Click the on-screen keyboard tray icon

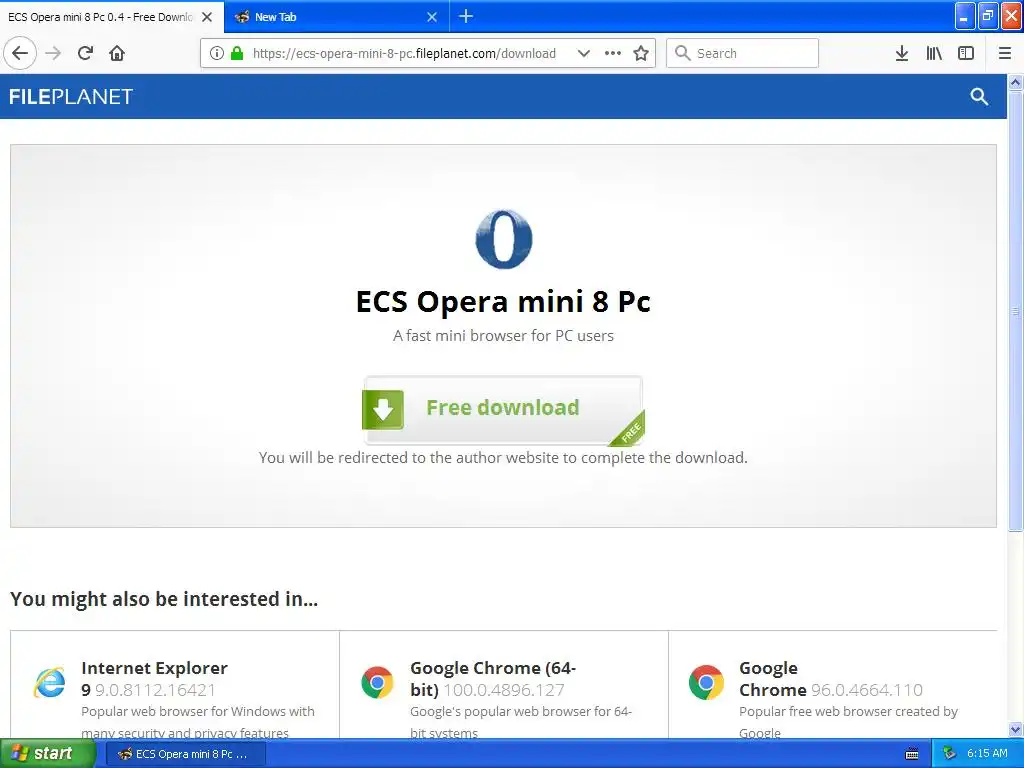912,754
